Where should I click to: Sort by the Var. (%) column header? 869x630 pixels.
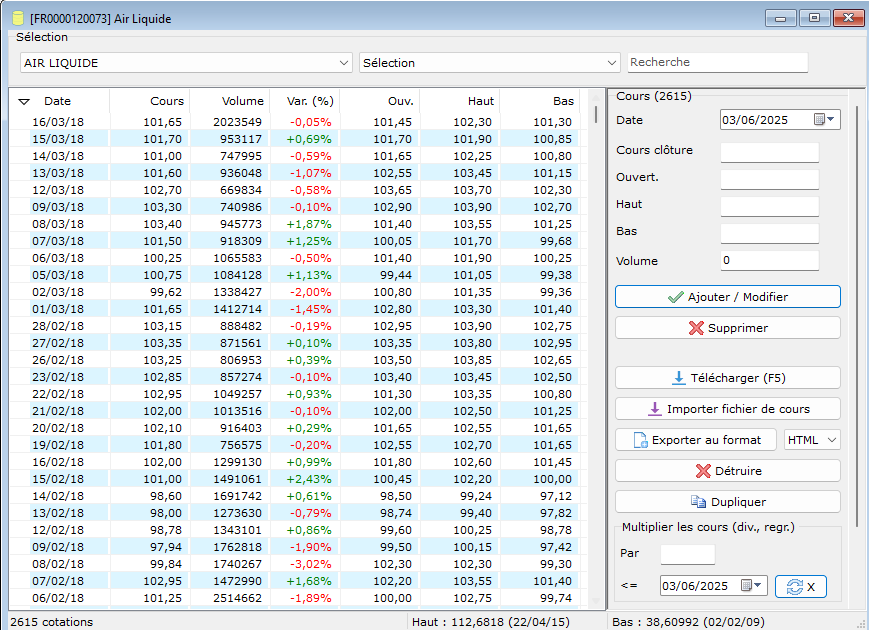click(305, 101)
